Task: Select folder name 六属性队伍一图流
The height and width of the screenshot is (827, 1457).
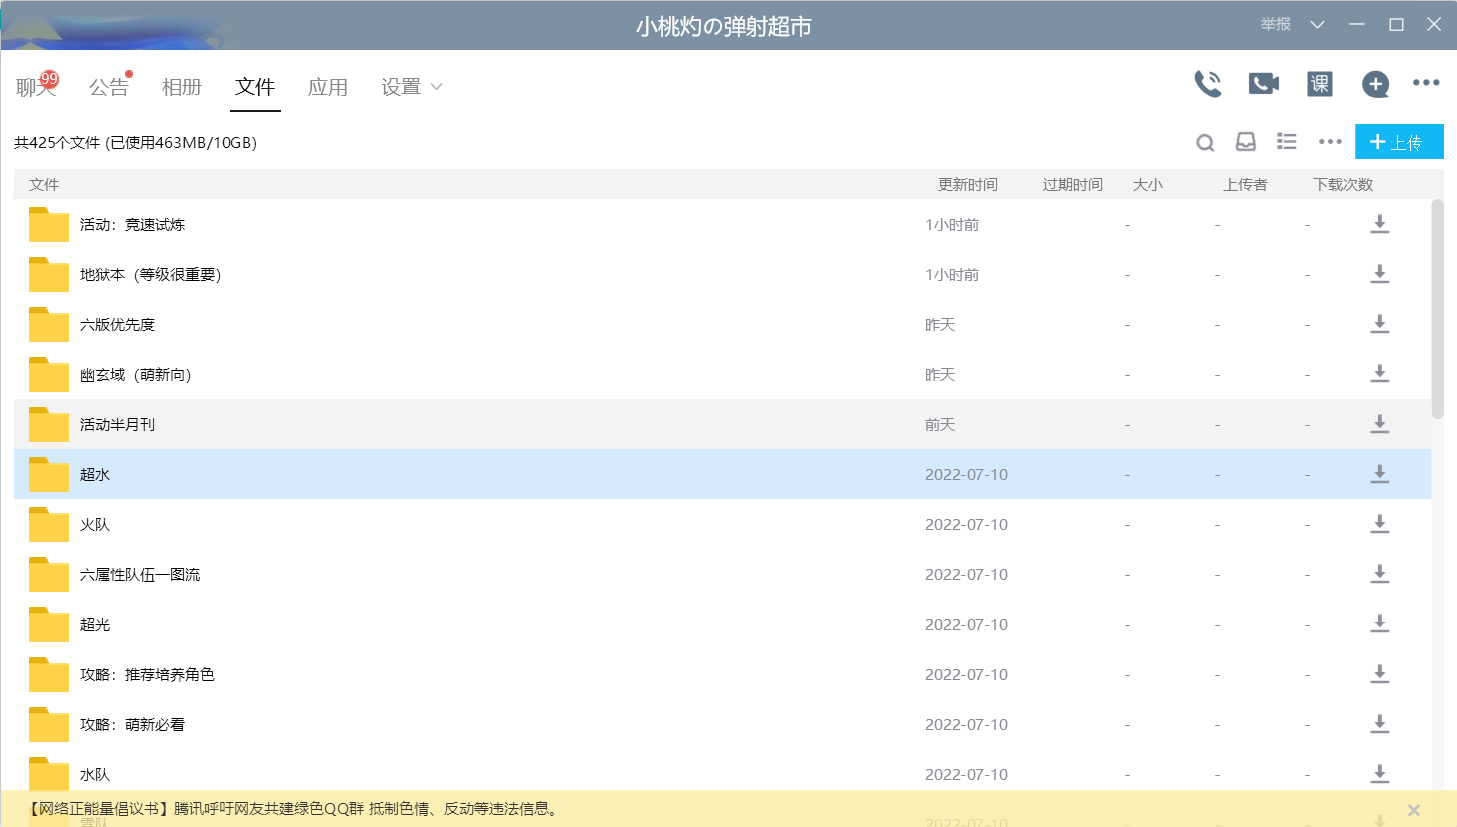Action: point(140,574)
